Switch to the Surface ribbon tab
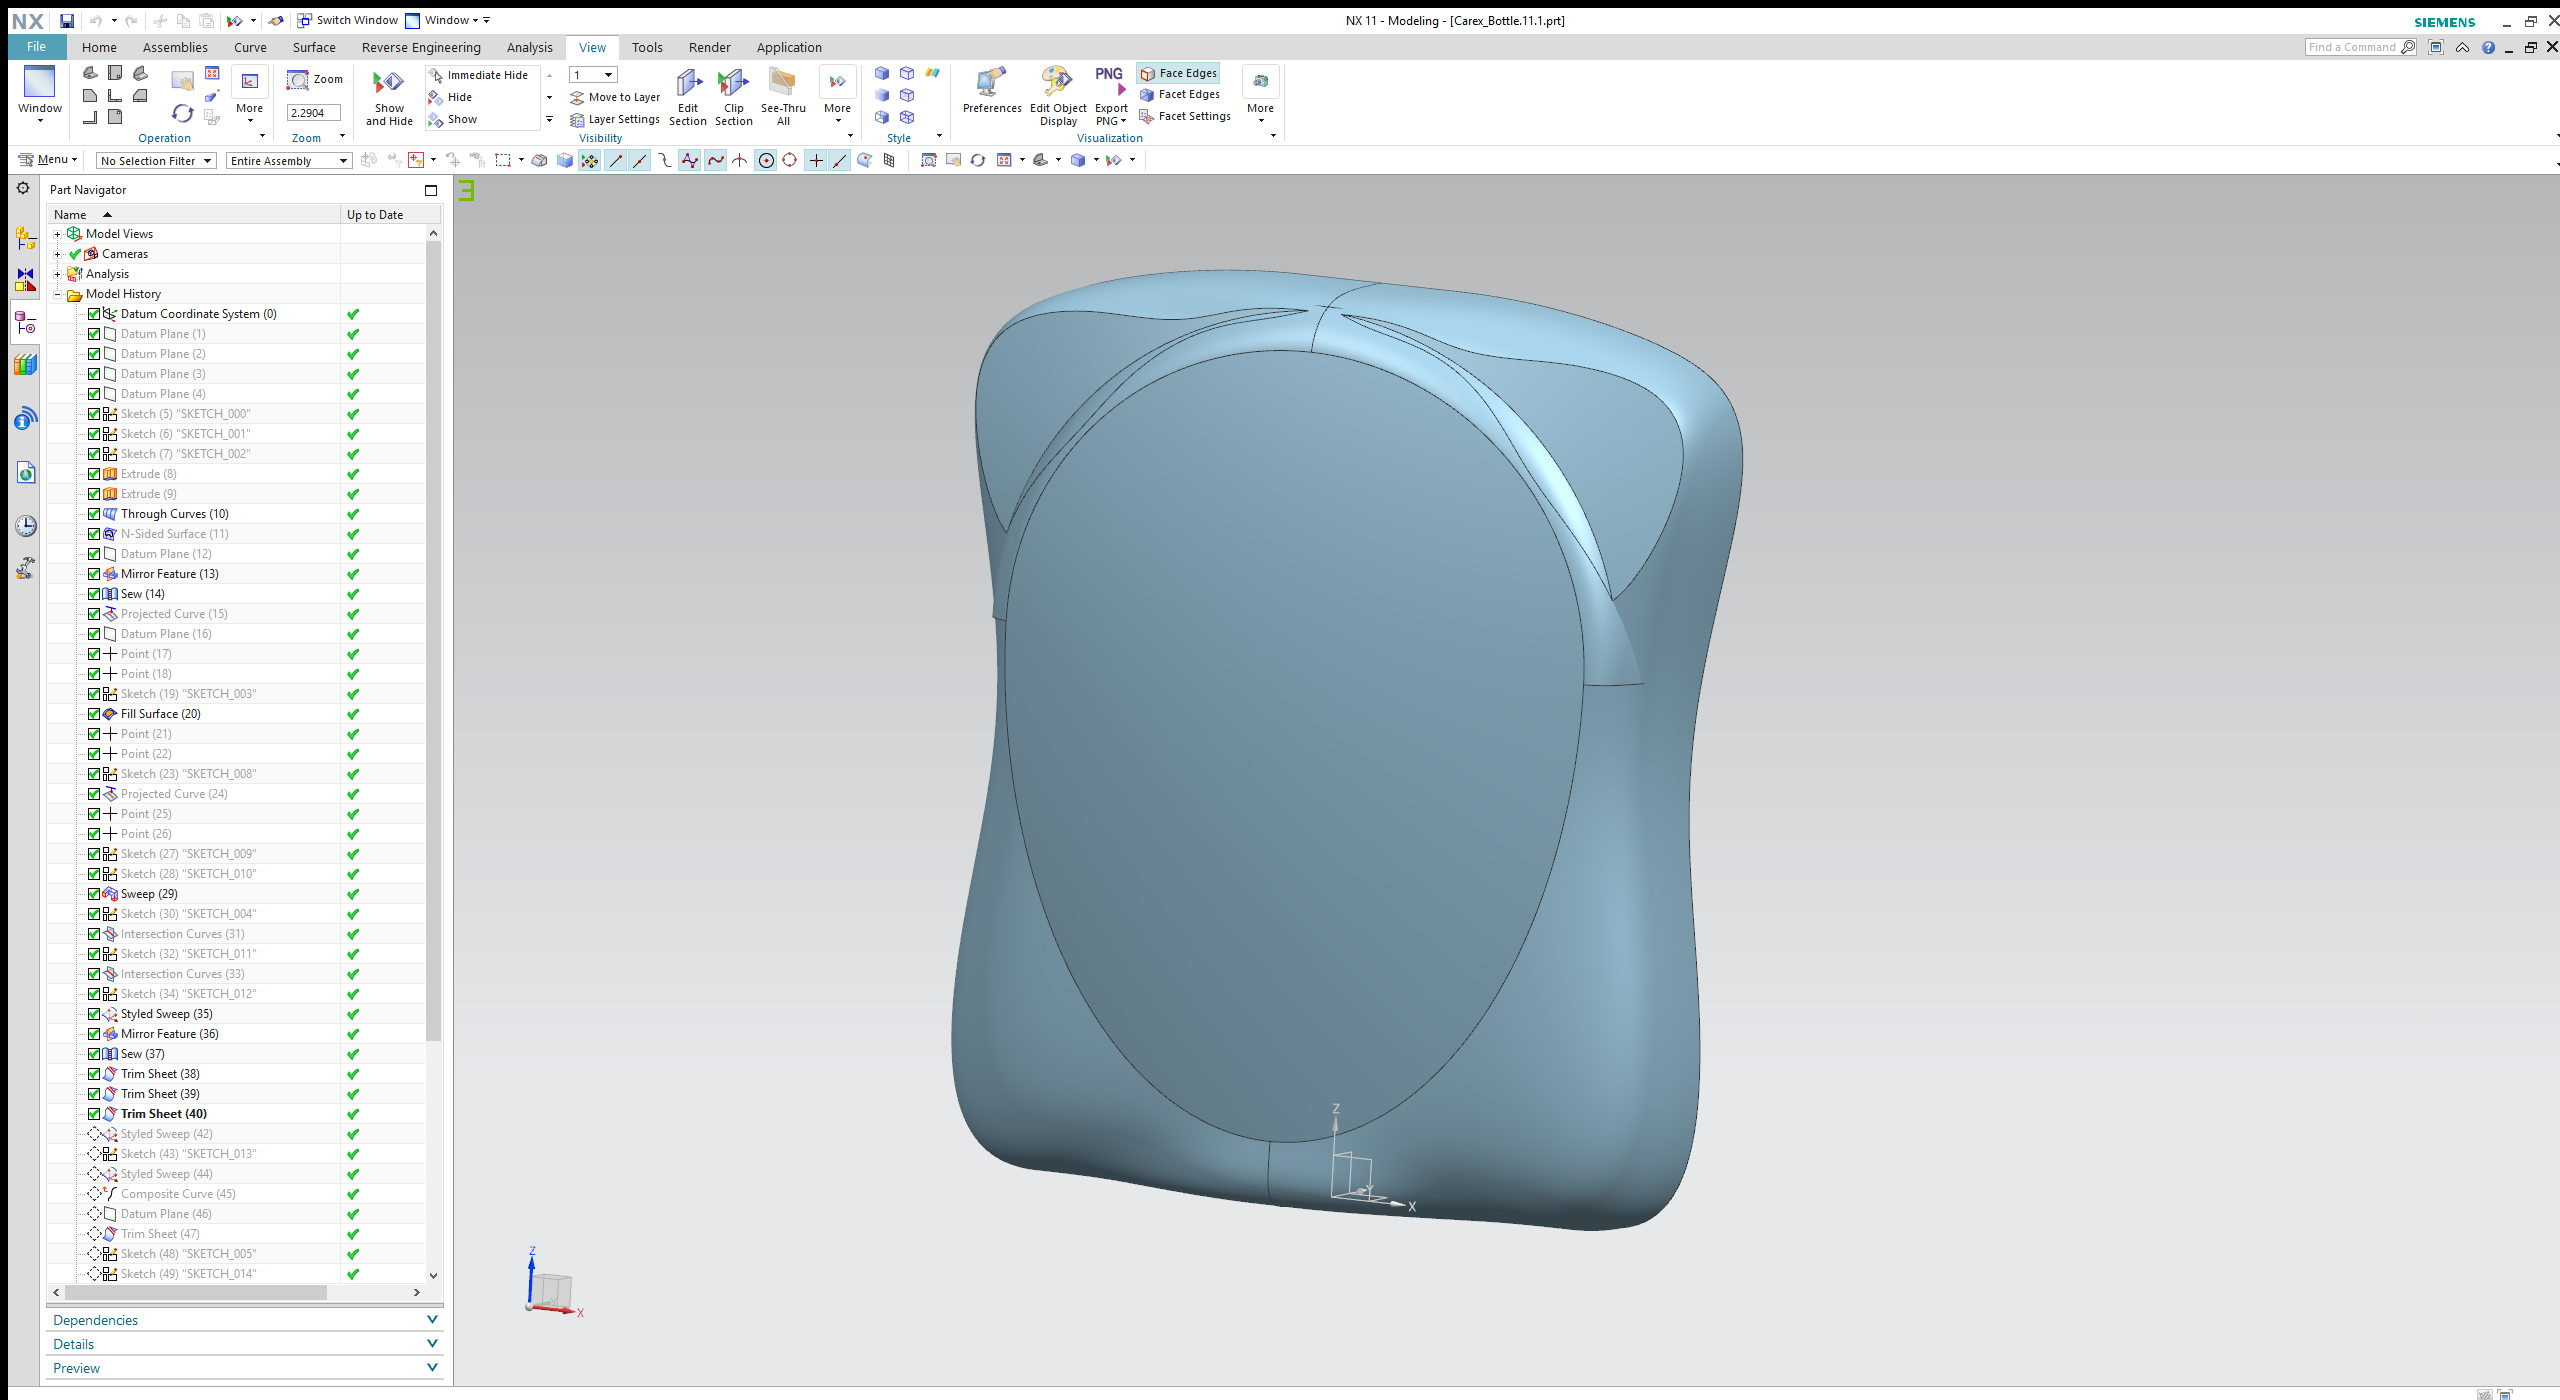This screenshot has height=1400, width=2560. point(313,47)
